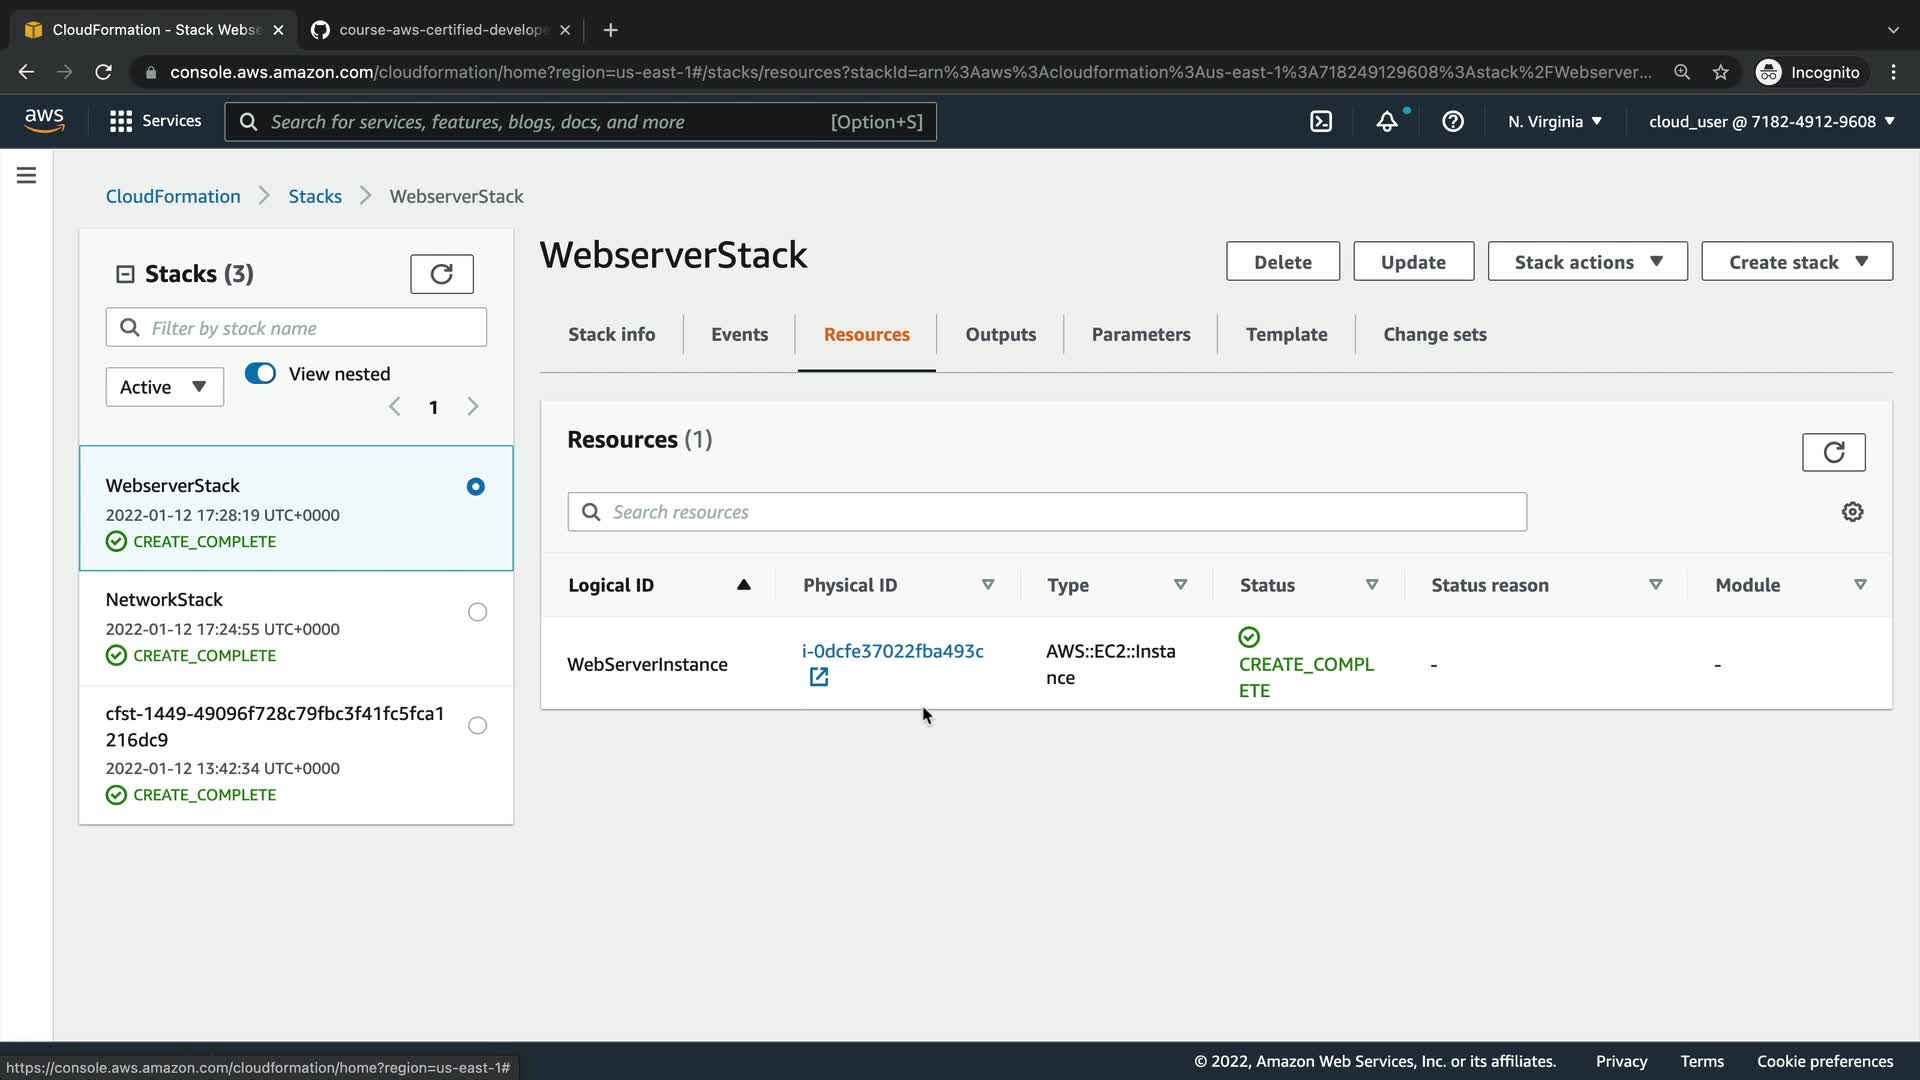Switch to the Events tab

pos(739,335)
